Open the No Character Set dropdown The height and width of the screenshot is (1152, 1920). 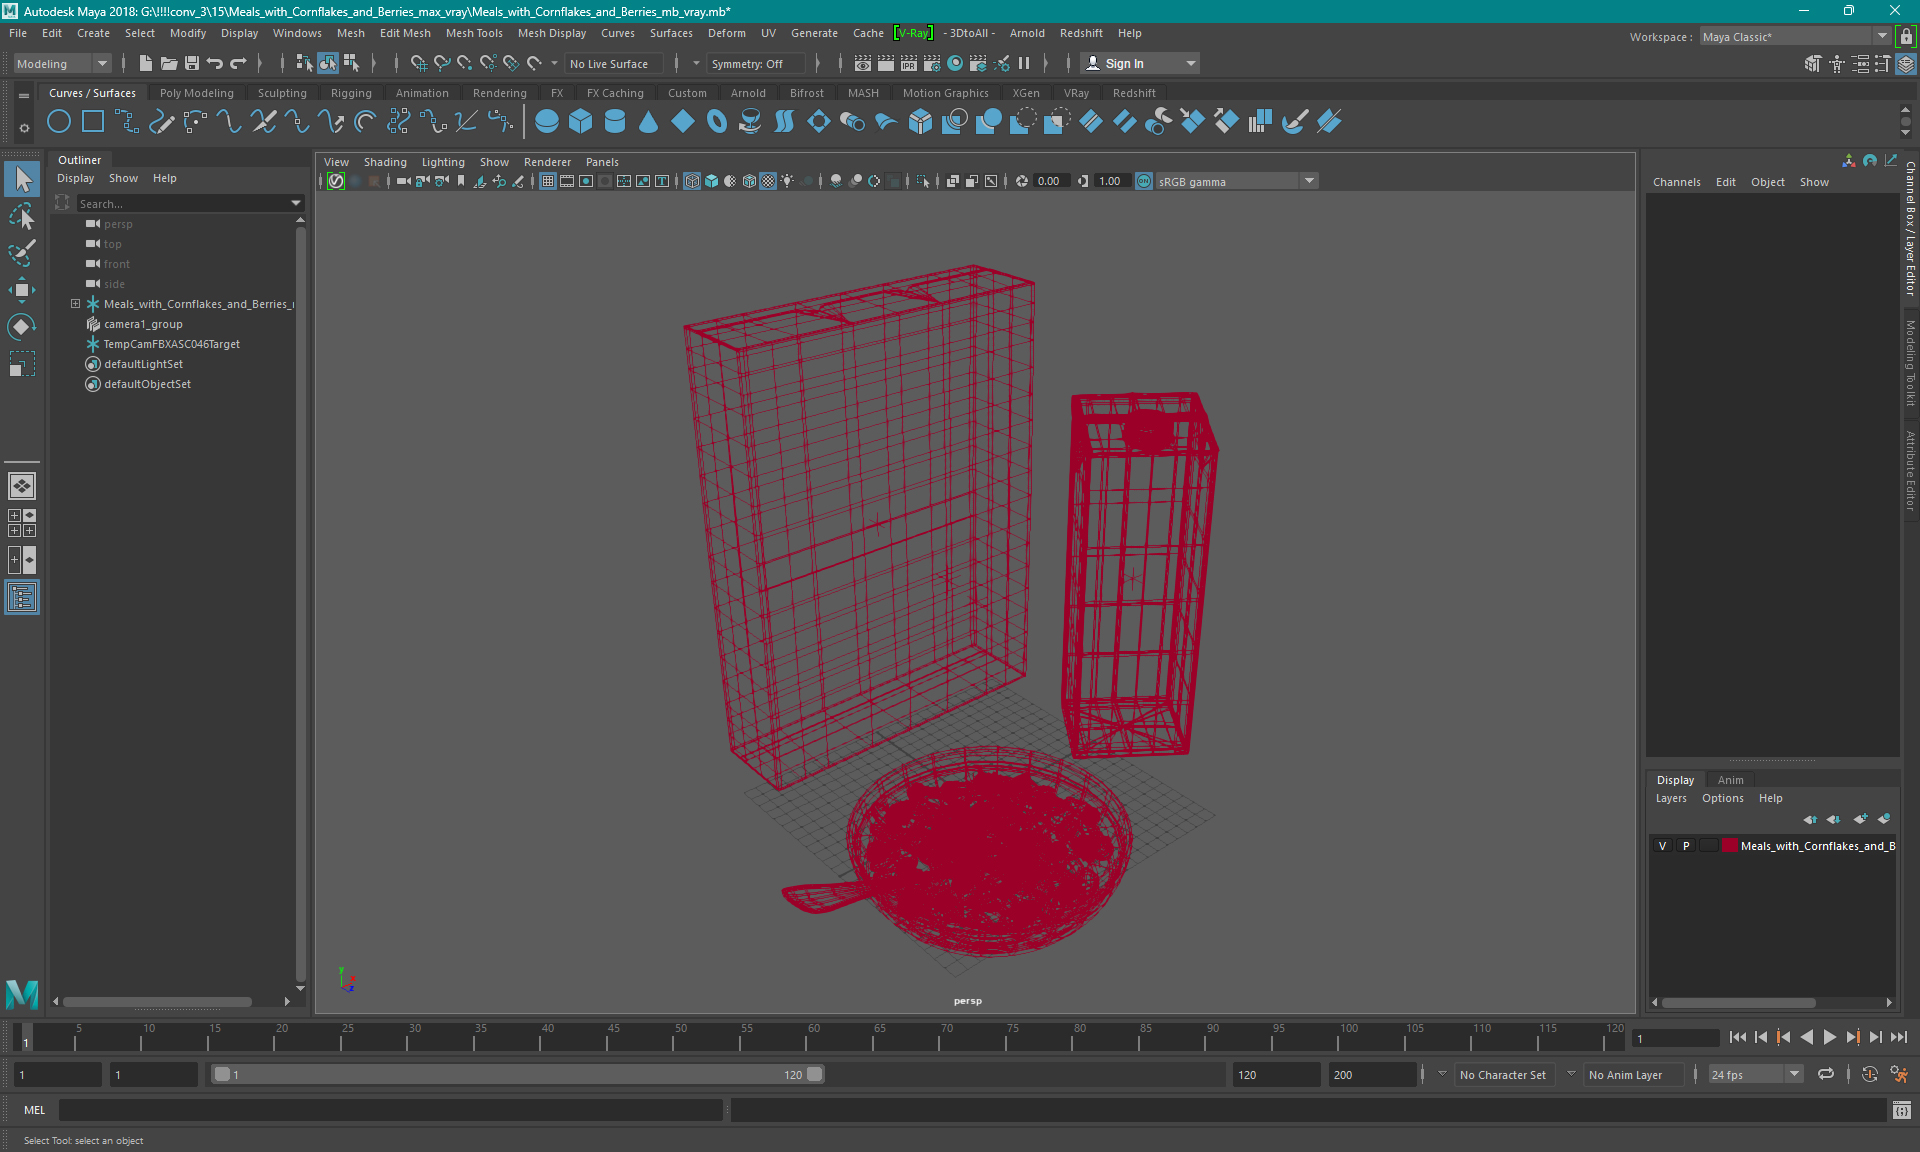(x=1502, y=1074)
